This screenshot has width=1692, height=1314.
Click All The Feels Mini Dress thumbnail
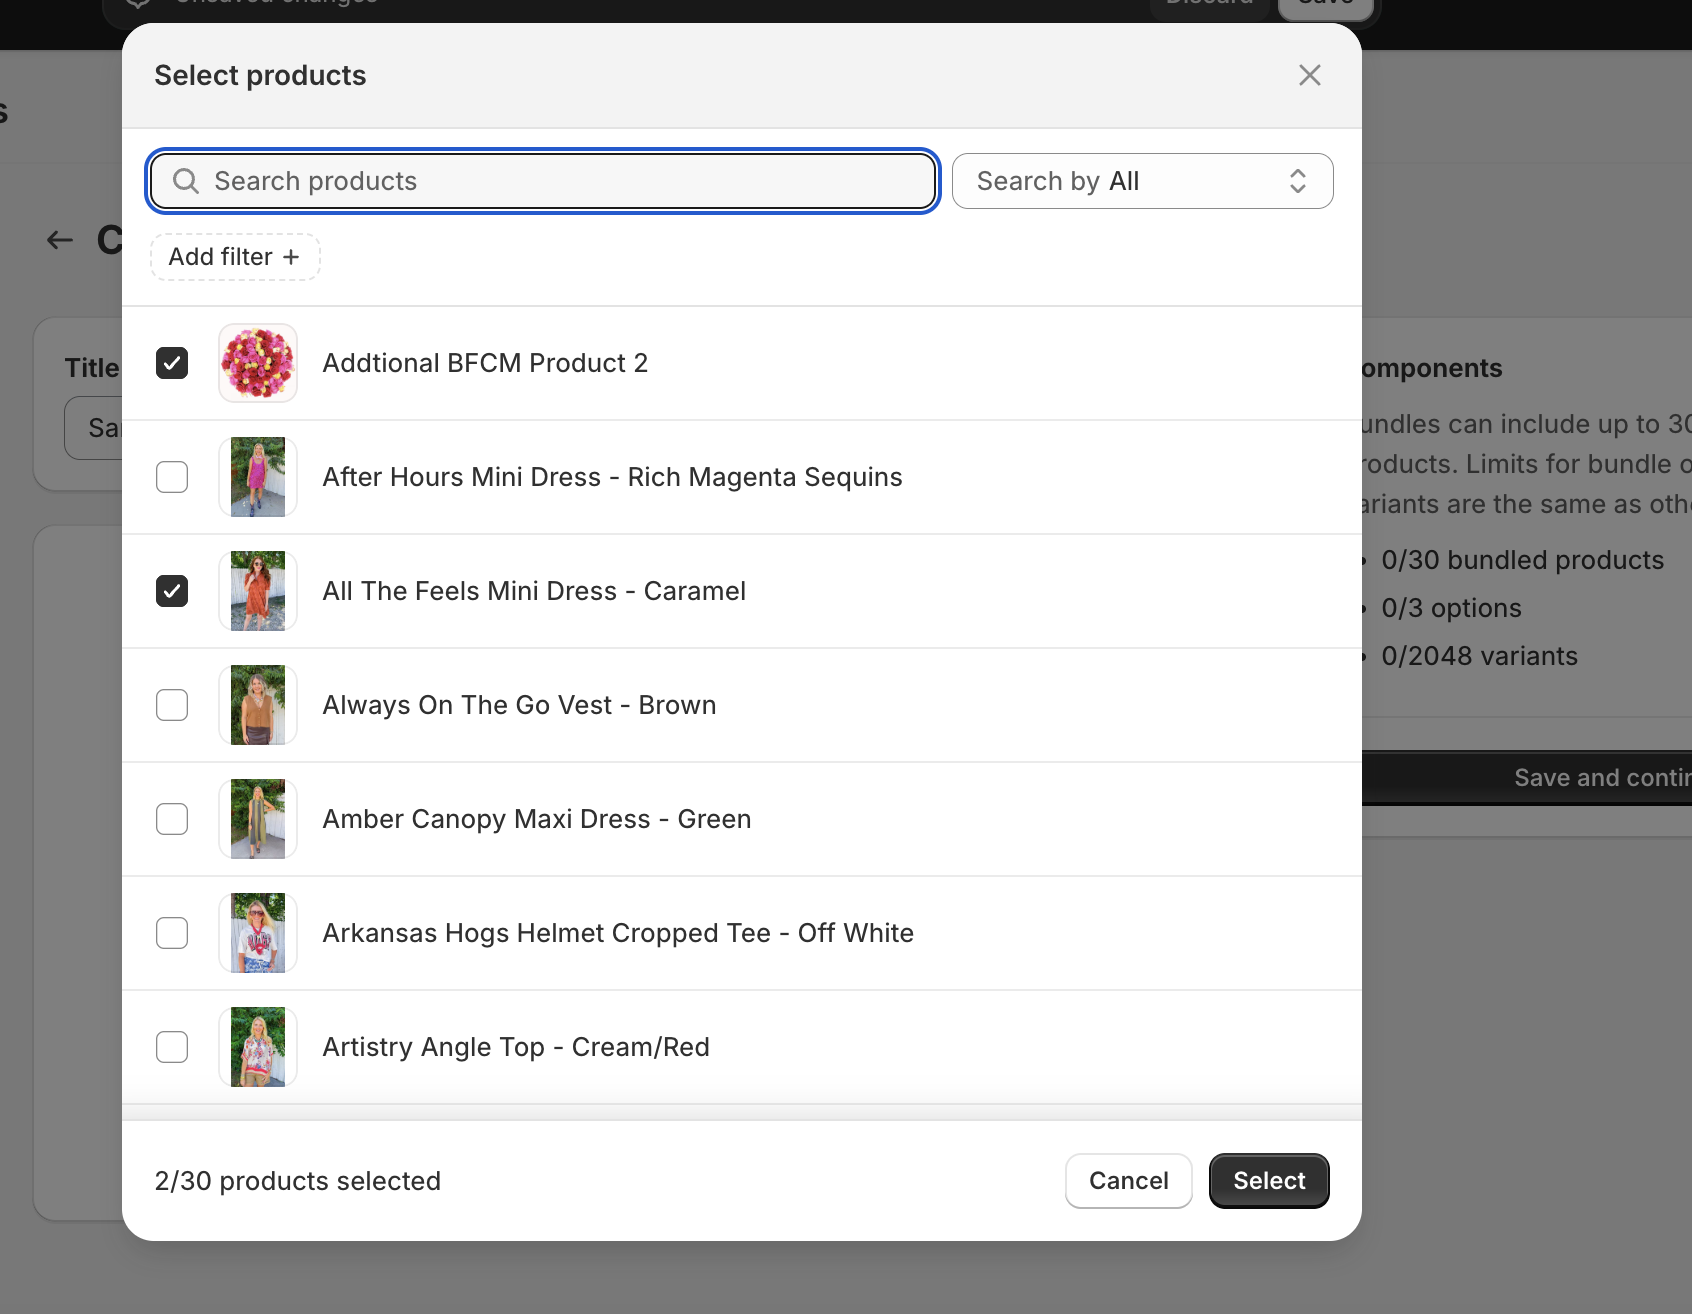258,591
